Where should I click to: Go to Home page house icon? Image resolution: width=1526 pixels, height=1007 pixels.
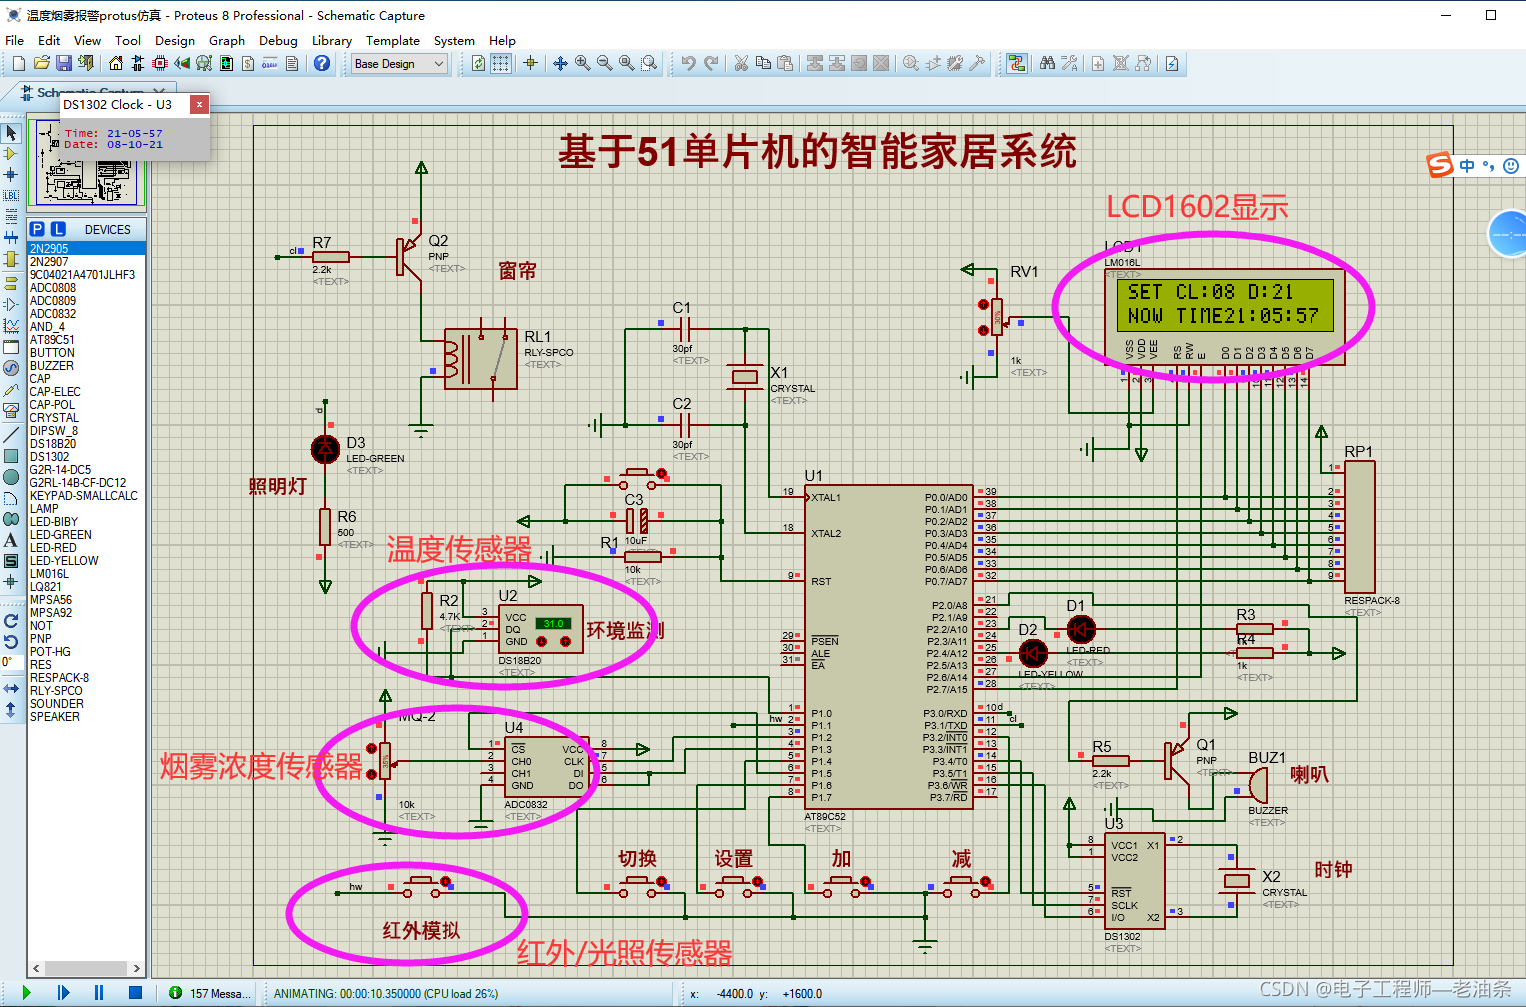coord(116,63)
